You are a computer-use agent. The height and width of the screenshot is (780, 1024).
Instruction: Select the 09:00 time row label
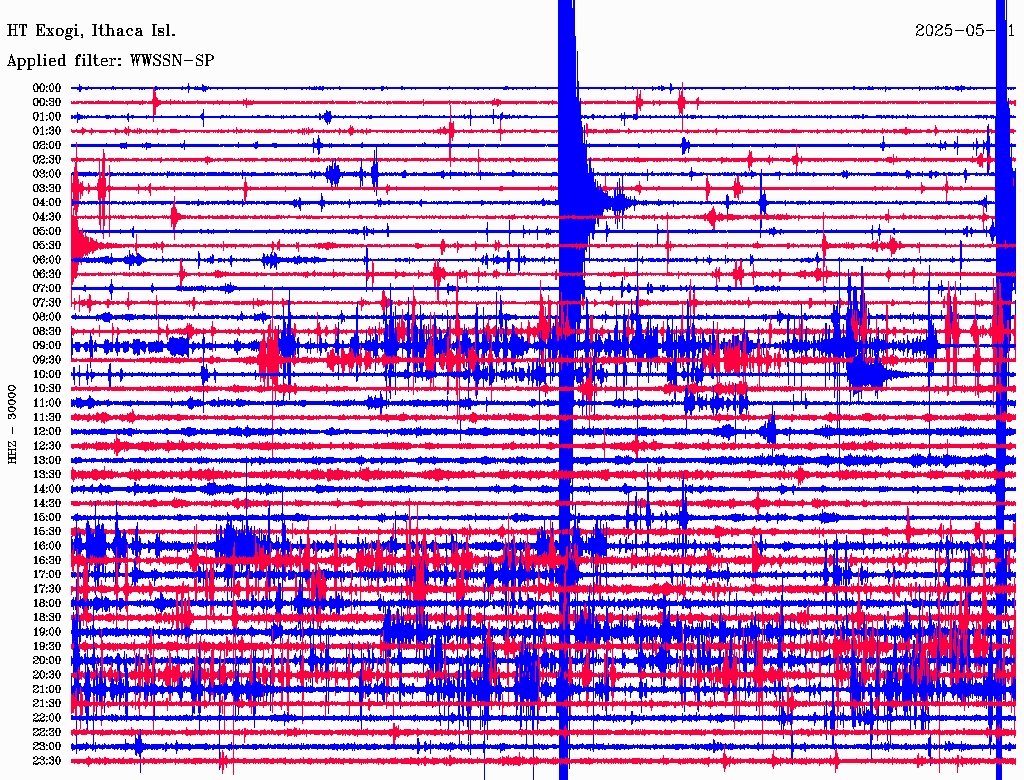(47, 346)
